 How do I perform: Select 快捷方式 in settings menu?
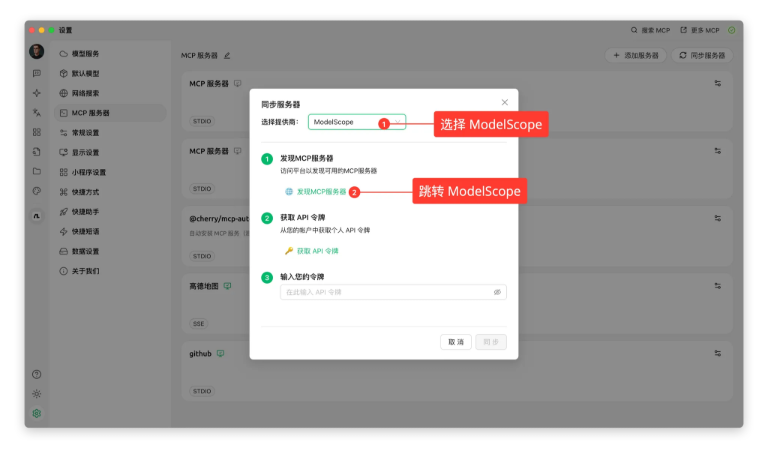[x=110, y=192]
